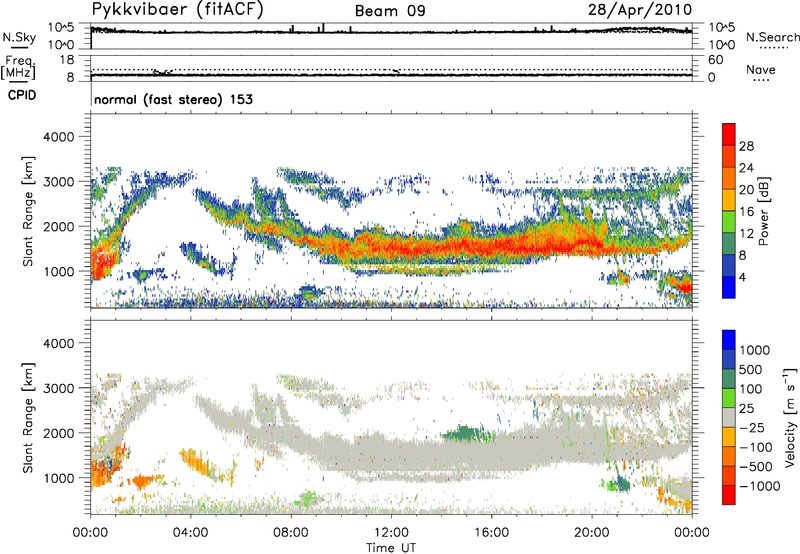Click the '500' Velocity colorbar label
Screen dimensions: 800x554
pos(751,369)
